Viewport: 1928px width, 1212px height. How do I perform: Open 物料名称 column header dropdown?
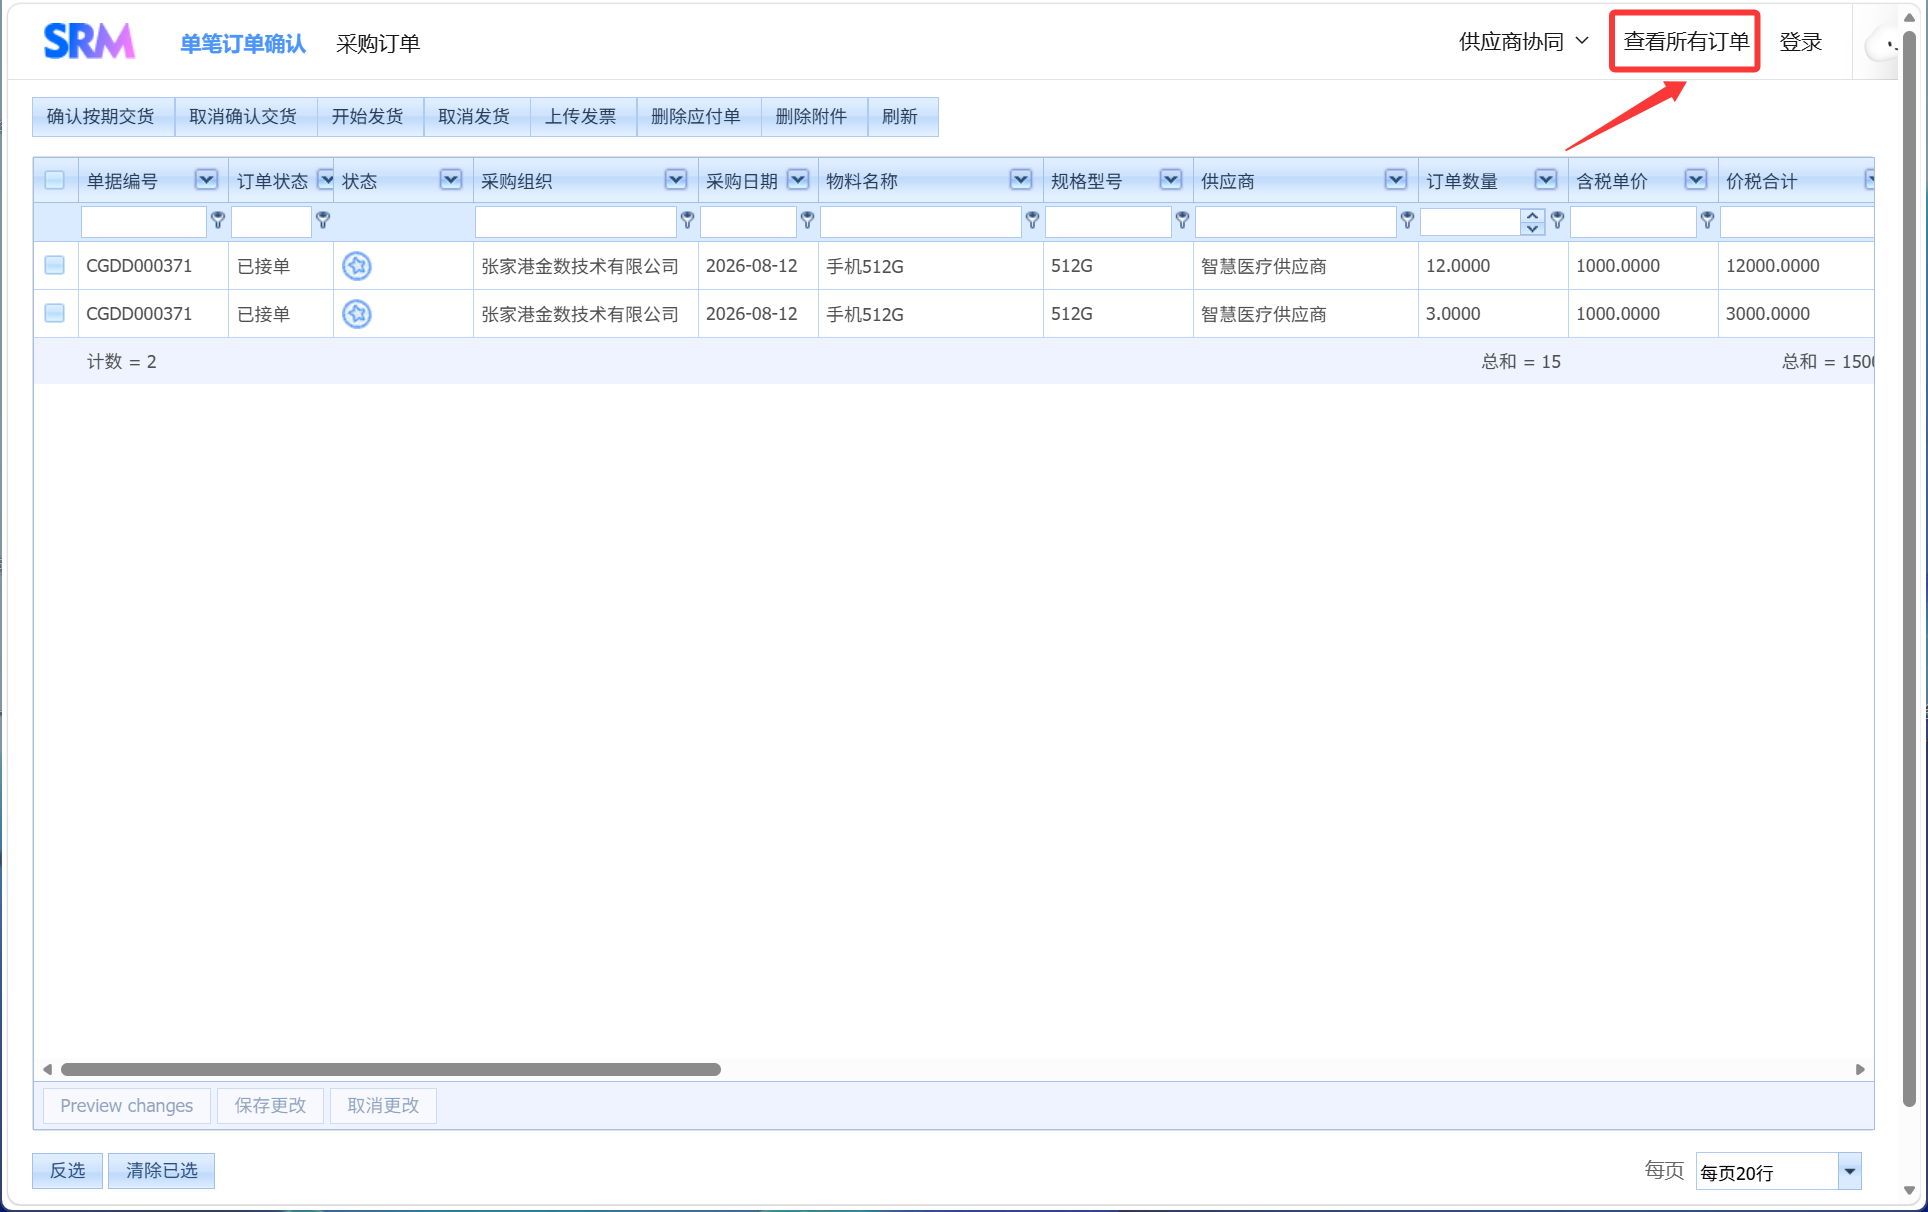tap(1021, 180)
